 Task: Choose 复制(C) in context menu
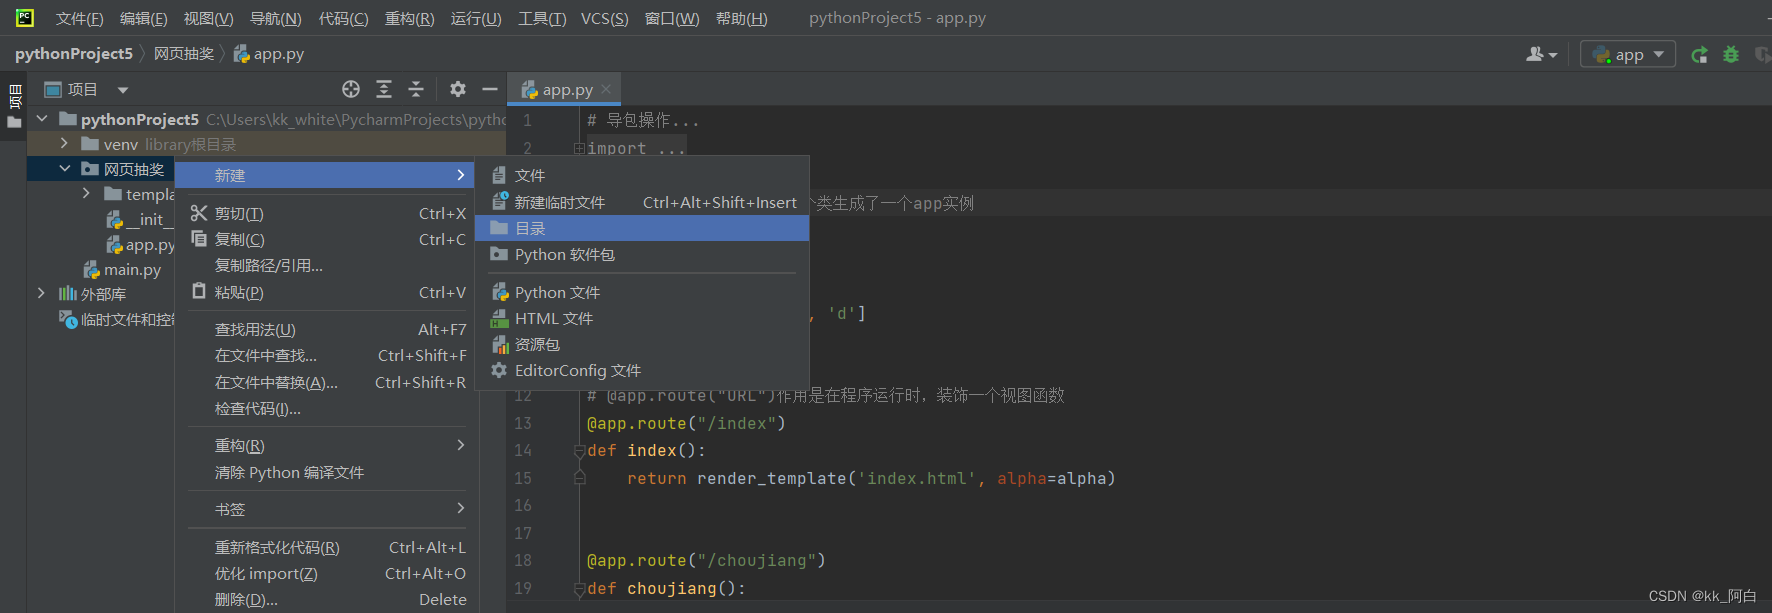pyautogui.click(x=326, y=240)
